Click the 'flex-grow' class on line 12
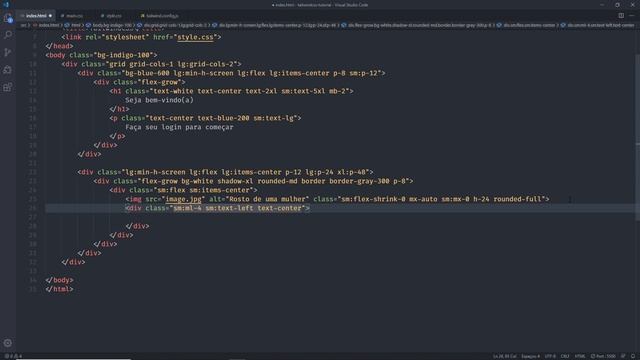 (159, 82)
